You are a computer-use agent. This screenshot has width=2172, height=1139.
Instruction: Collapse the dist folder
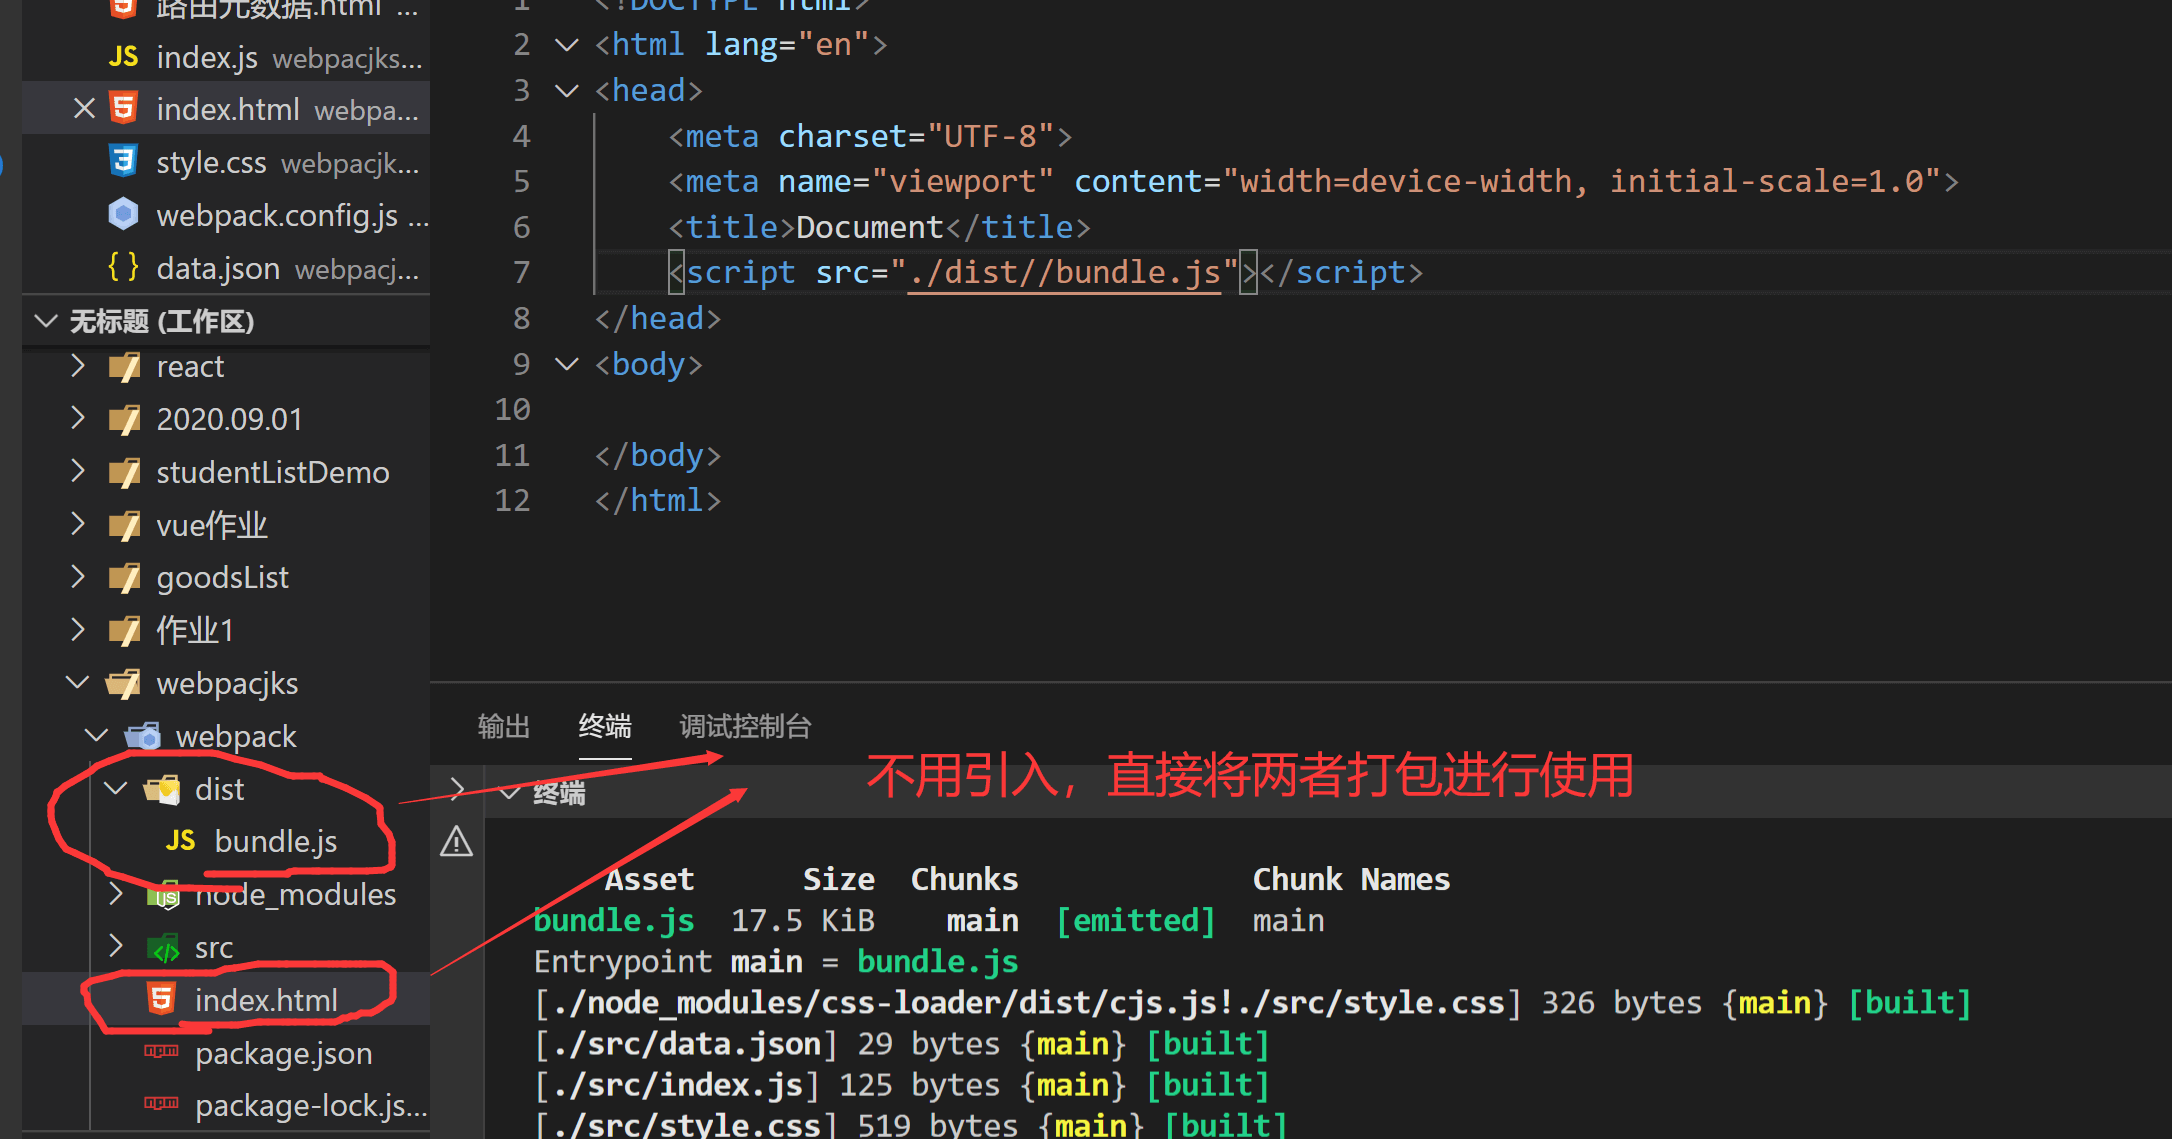click(x=116, y=789)
